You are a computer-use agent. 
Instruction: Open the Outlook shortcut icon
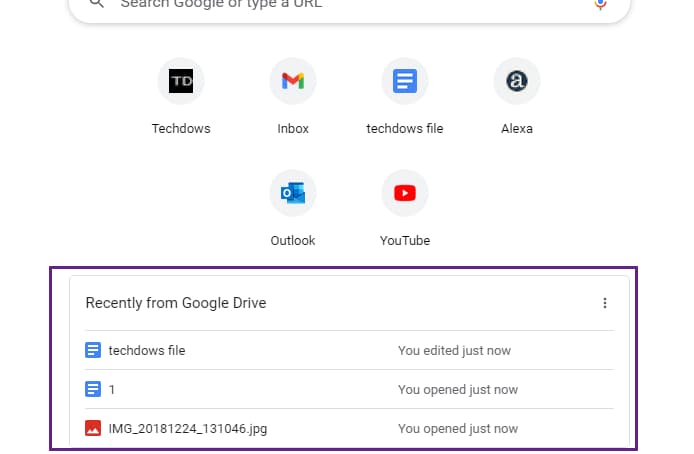click(x=293, y=193)
